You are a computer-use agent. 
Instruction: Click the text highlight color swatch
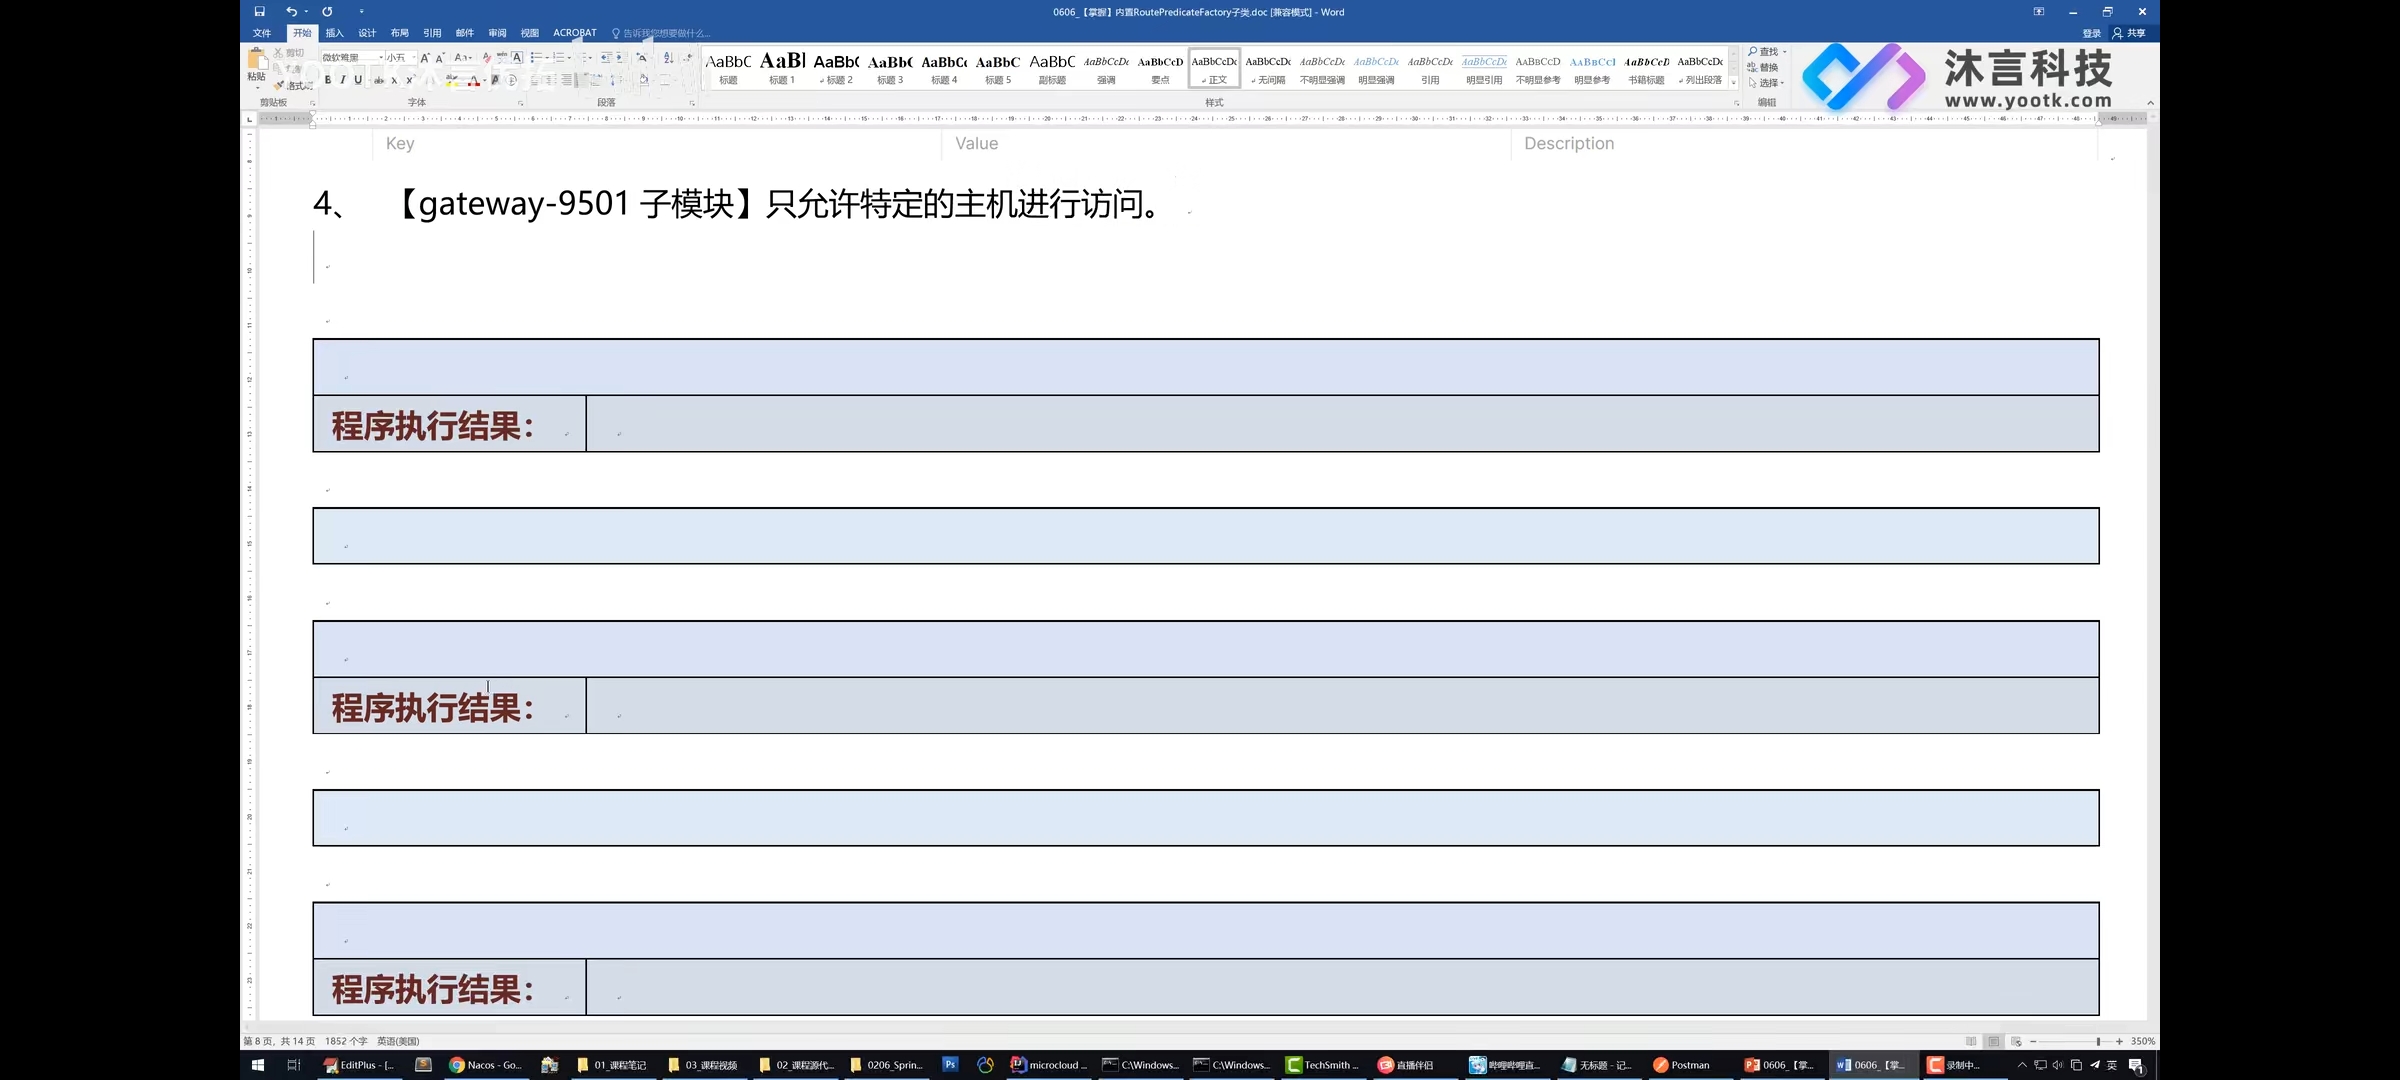pos(452,80)
